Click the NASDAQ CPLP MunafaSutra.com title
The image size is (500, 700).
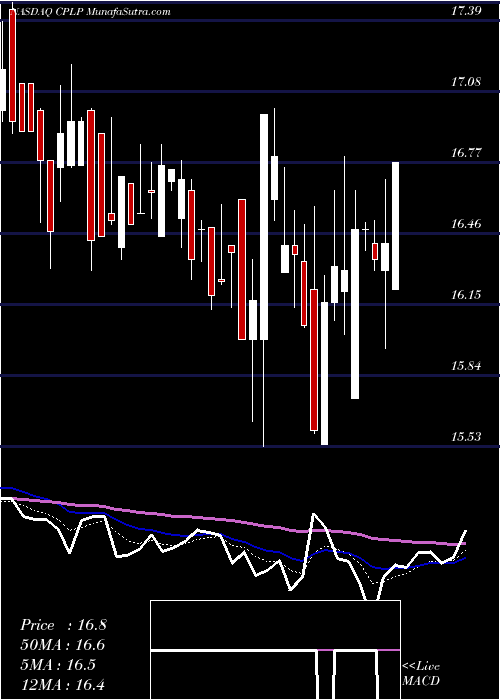90,12
